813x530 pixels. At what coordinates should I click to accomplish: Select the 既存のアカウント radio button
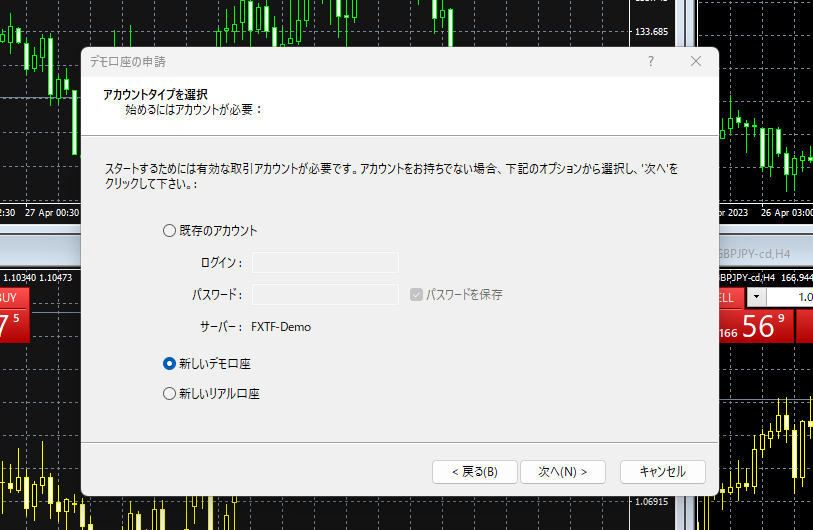tap(169, 230)
